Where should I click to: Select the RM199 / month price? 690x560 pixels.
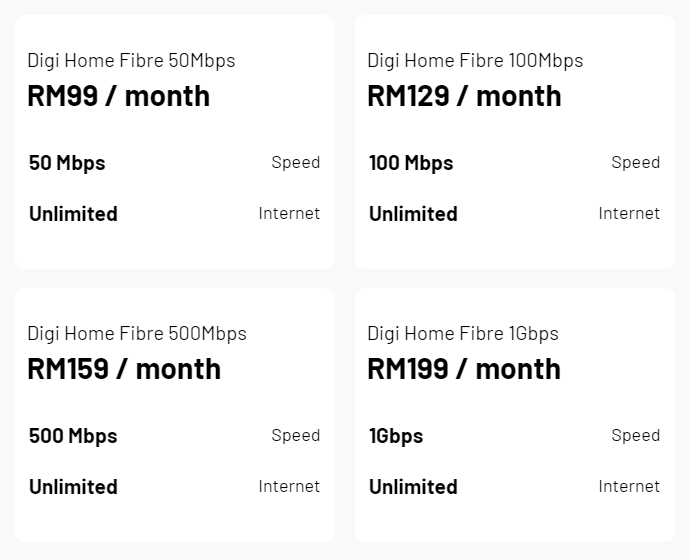[464, 369]
